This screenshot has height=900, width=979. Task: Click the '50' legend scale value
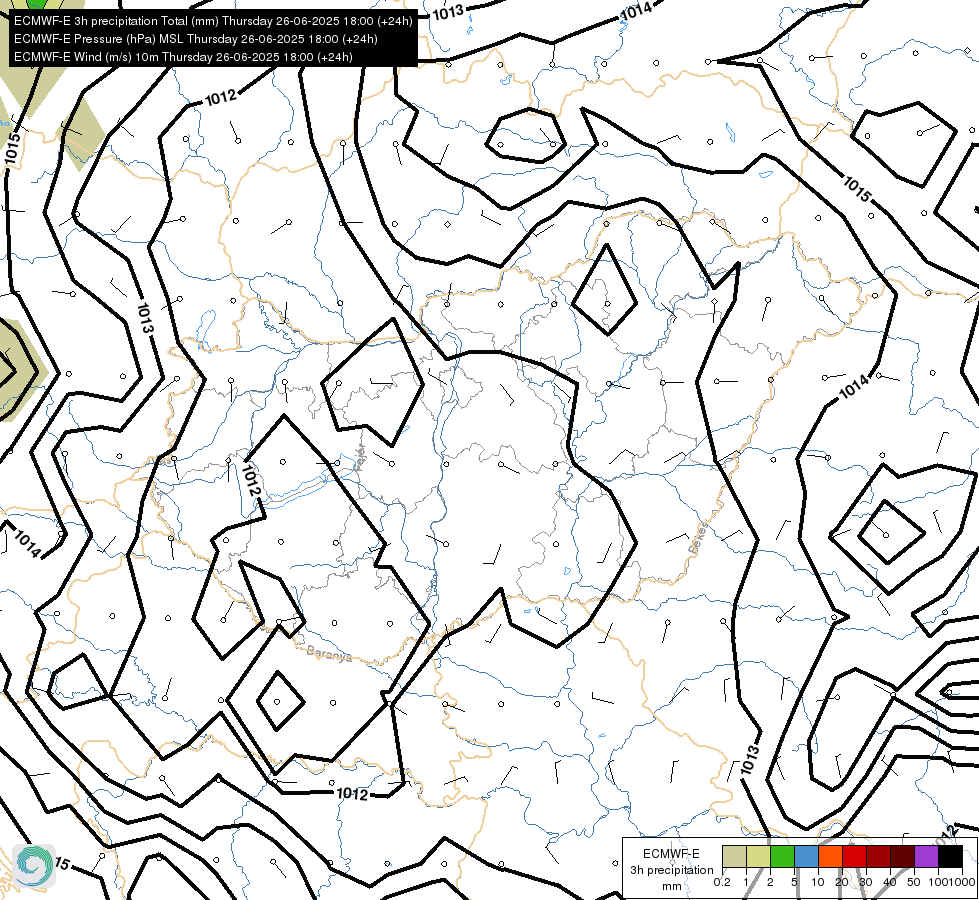click(913, 882)
